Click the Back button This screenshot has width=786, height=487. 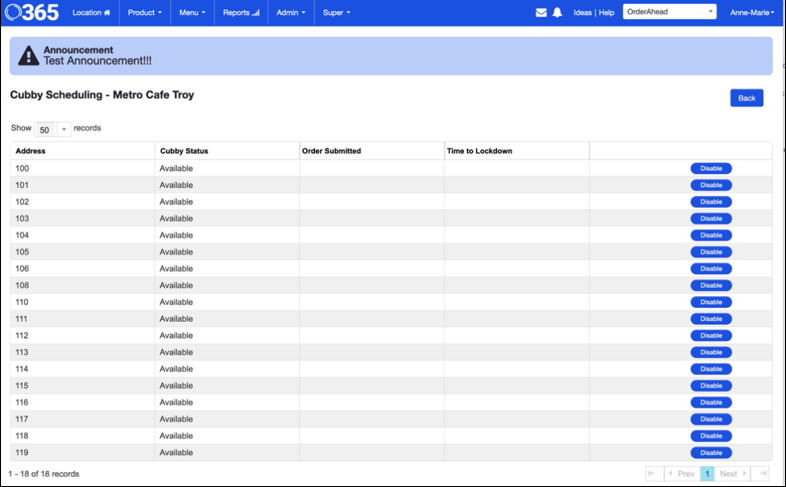746,98
